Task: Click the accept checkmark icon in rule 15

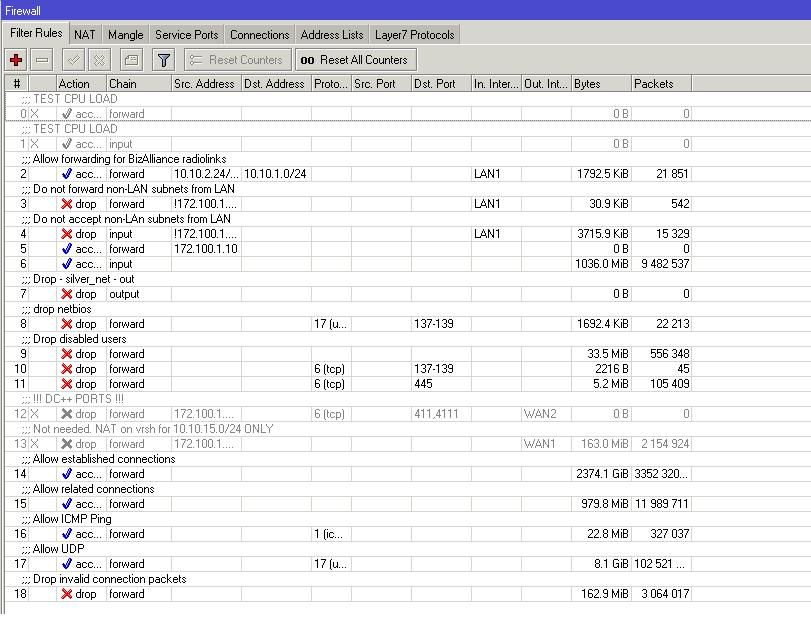Action: (x=67, y=504)
